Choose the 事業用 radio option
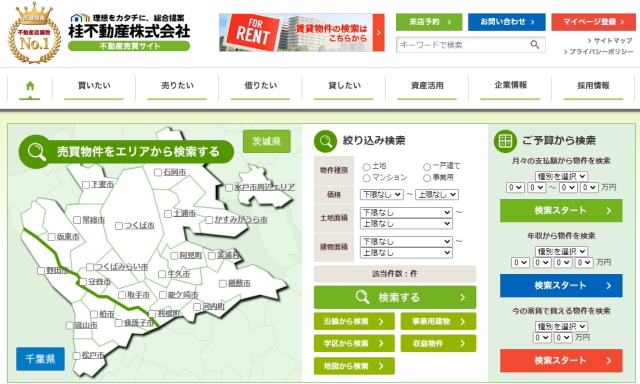This screenshot has width=640, height=384. pyautogui.click(x=427, y=178)
